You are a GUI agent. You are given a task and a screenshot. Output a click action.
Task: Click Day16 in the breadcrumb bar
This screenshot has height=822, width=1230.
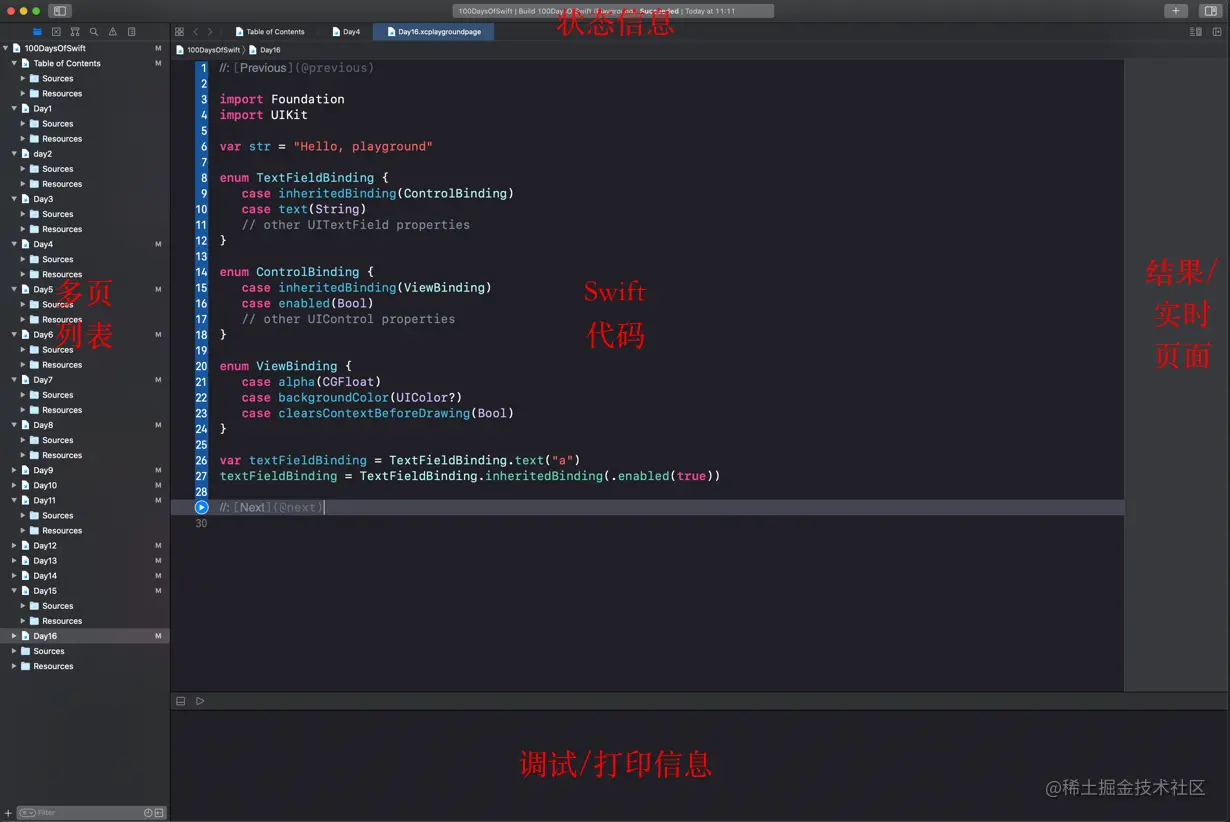coord(265,50)
